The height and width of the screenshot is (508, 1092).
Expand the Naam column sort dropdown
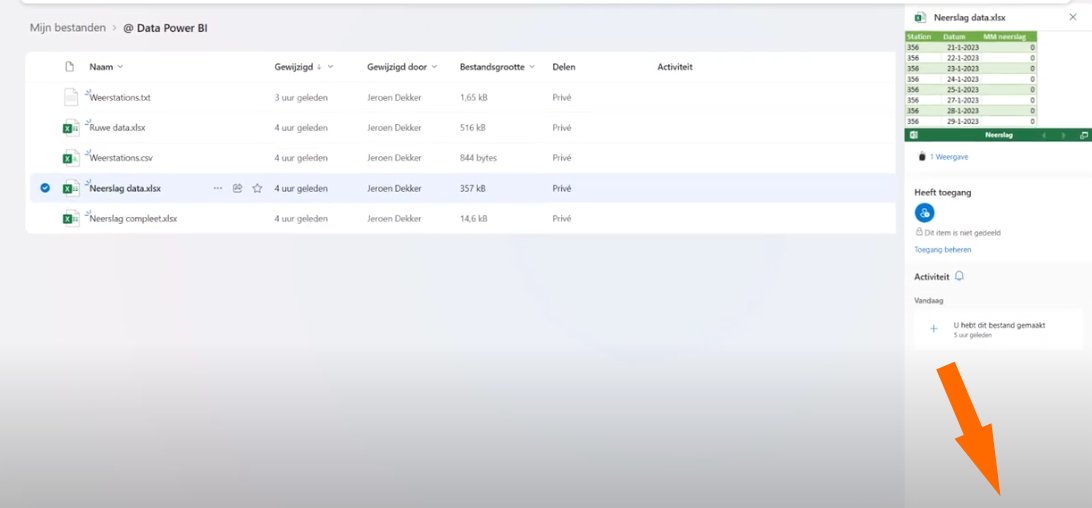[x=121, y=67]
